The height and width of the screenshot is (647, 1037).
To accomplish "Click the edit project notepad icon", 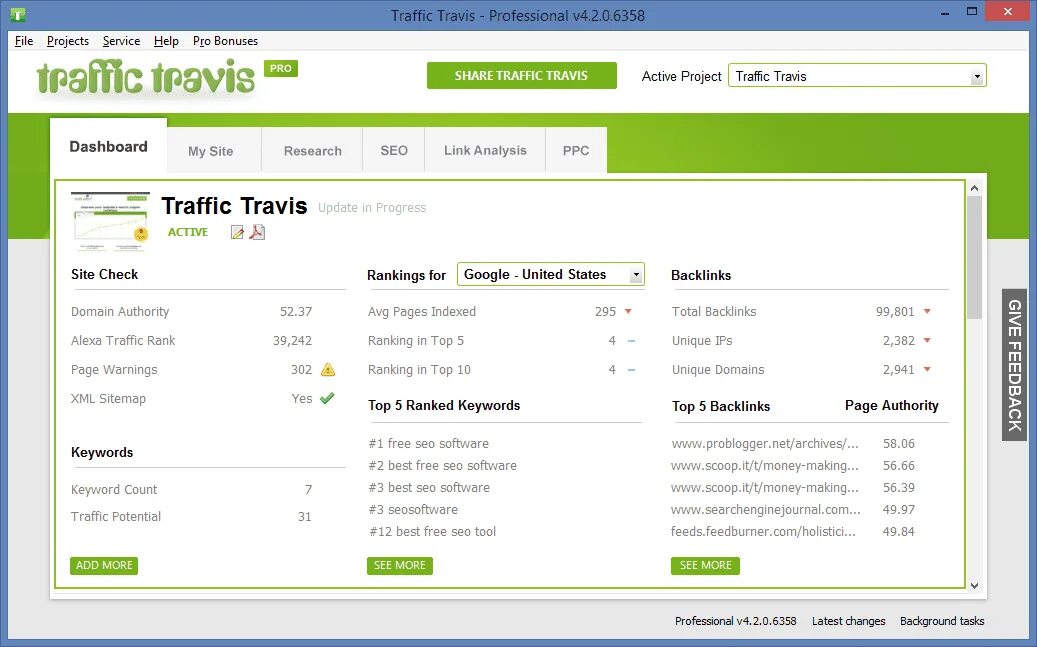I will (237, 232).
